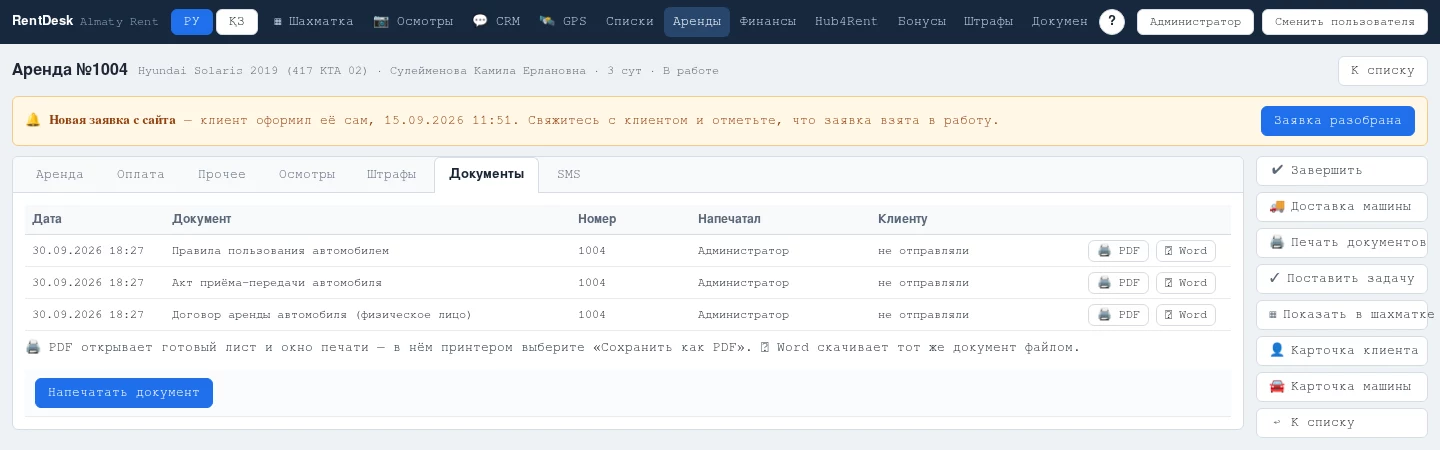Open PDF for Правила пользования автомобилем
Image resolution: width=1440 pixels, height=450 pixels.
tap(1118, 251)
